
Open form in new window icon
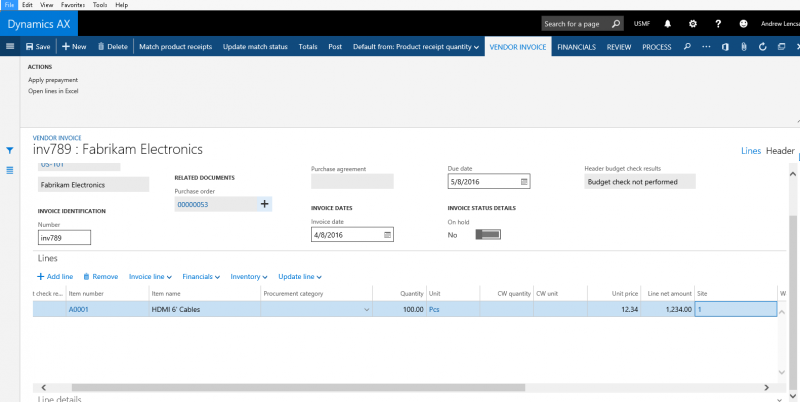pos(781,46)
